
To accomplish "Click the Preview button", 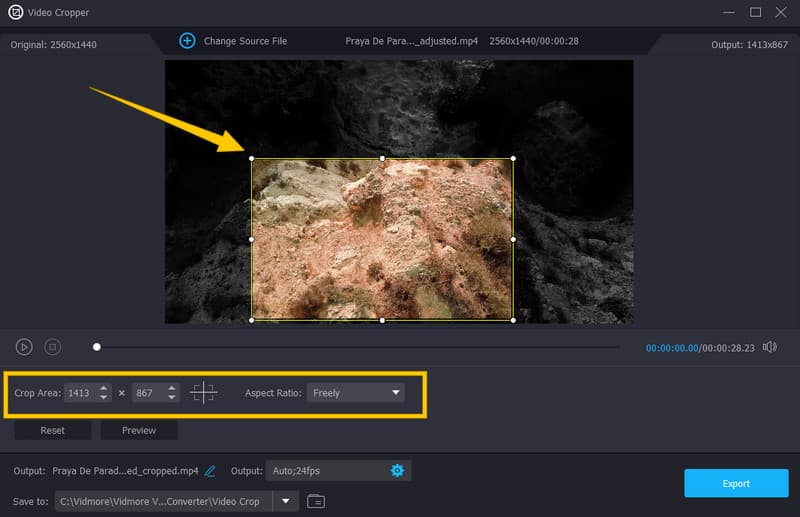I will coord(139,430).
